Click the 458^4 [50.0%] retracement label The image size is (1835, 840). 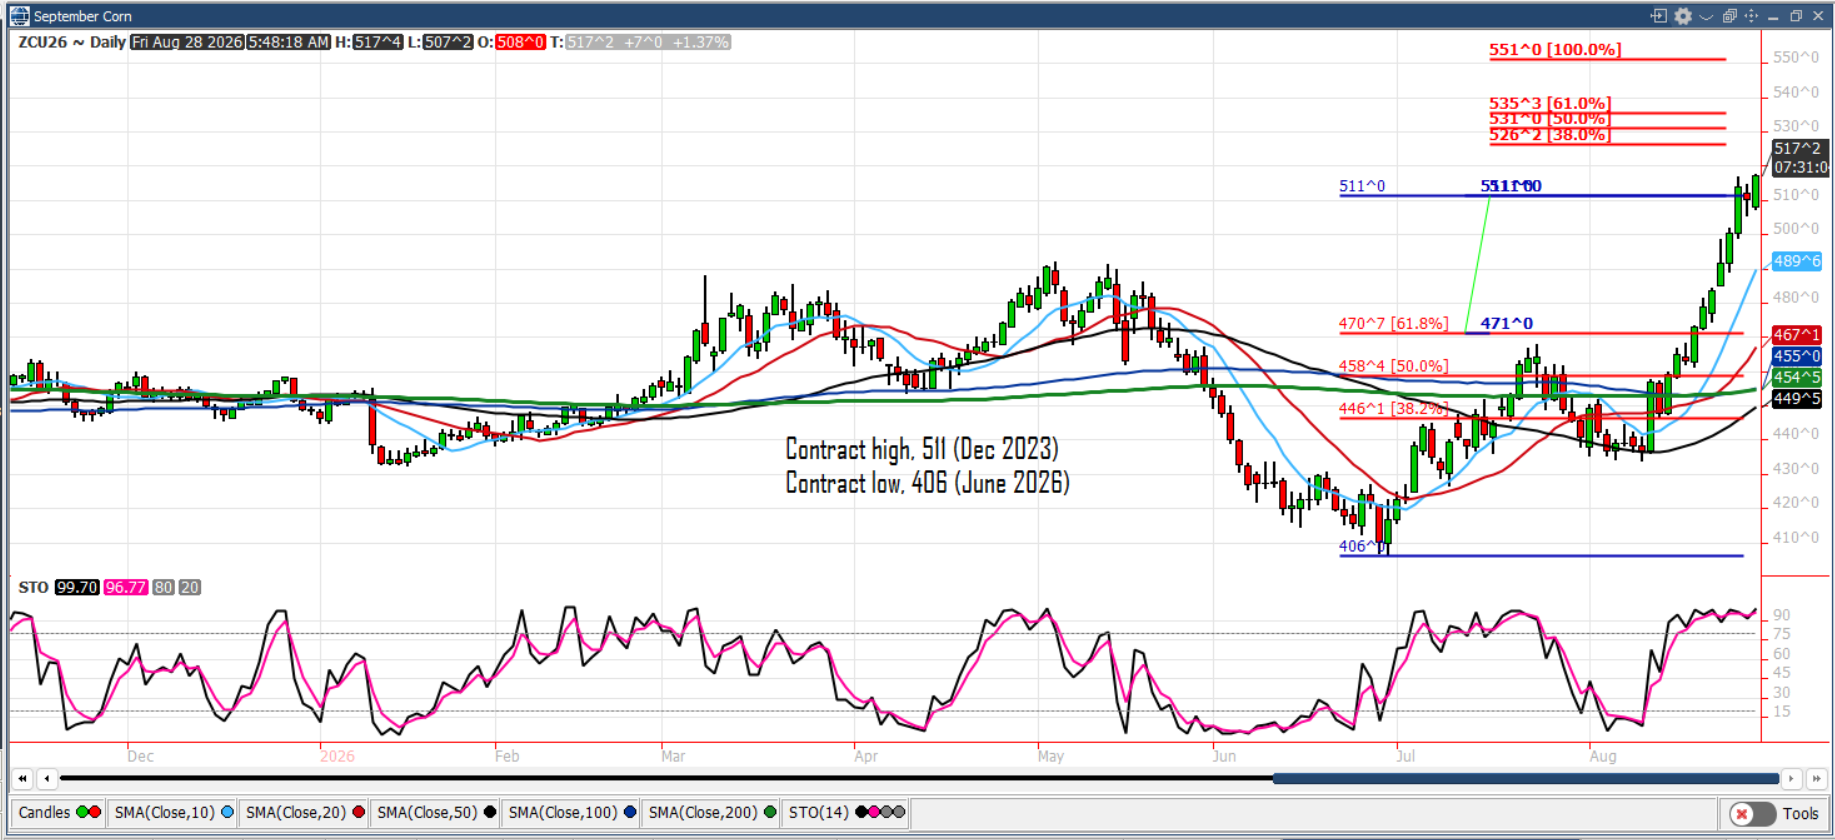pos(1393,366)
